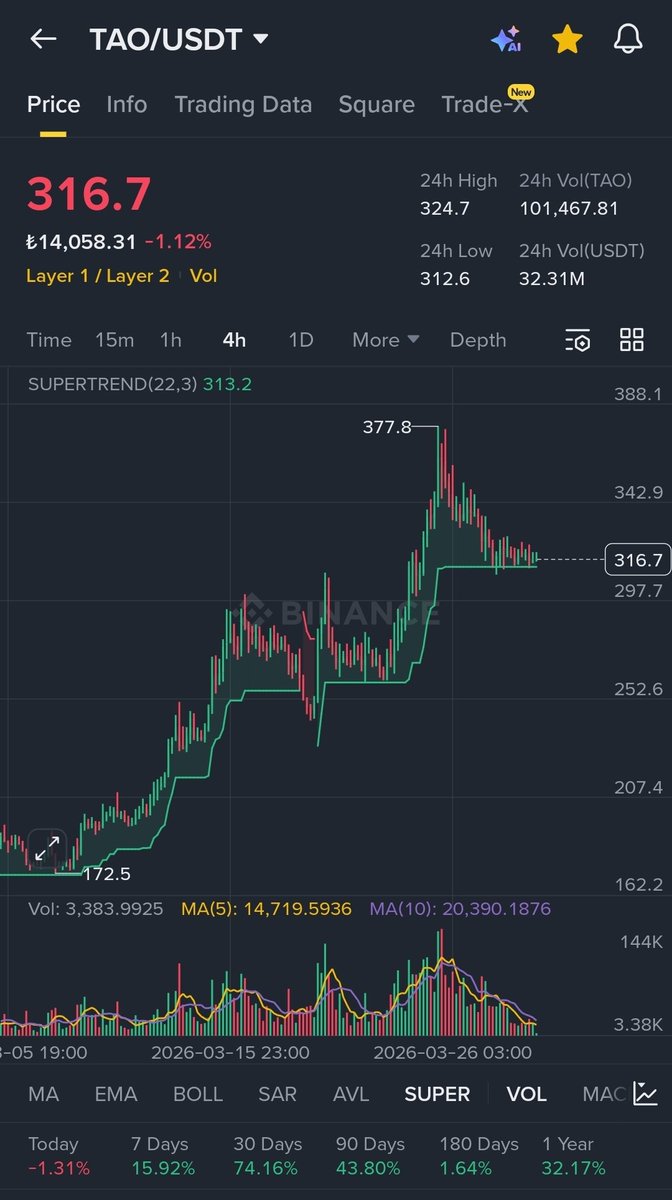Screen dimensions: 672x1200
Task: Tap the Today -1.31% performance
Action: pos(59,1156)
